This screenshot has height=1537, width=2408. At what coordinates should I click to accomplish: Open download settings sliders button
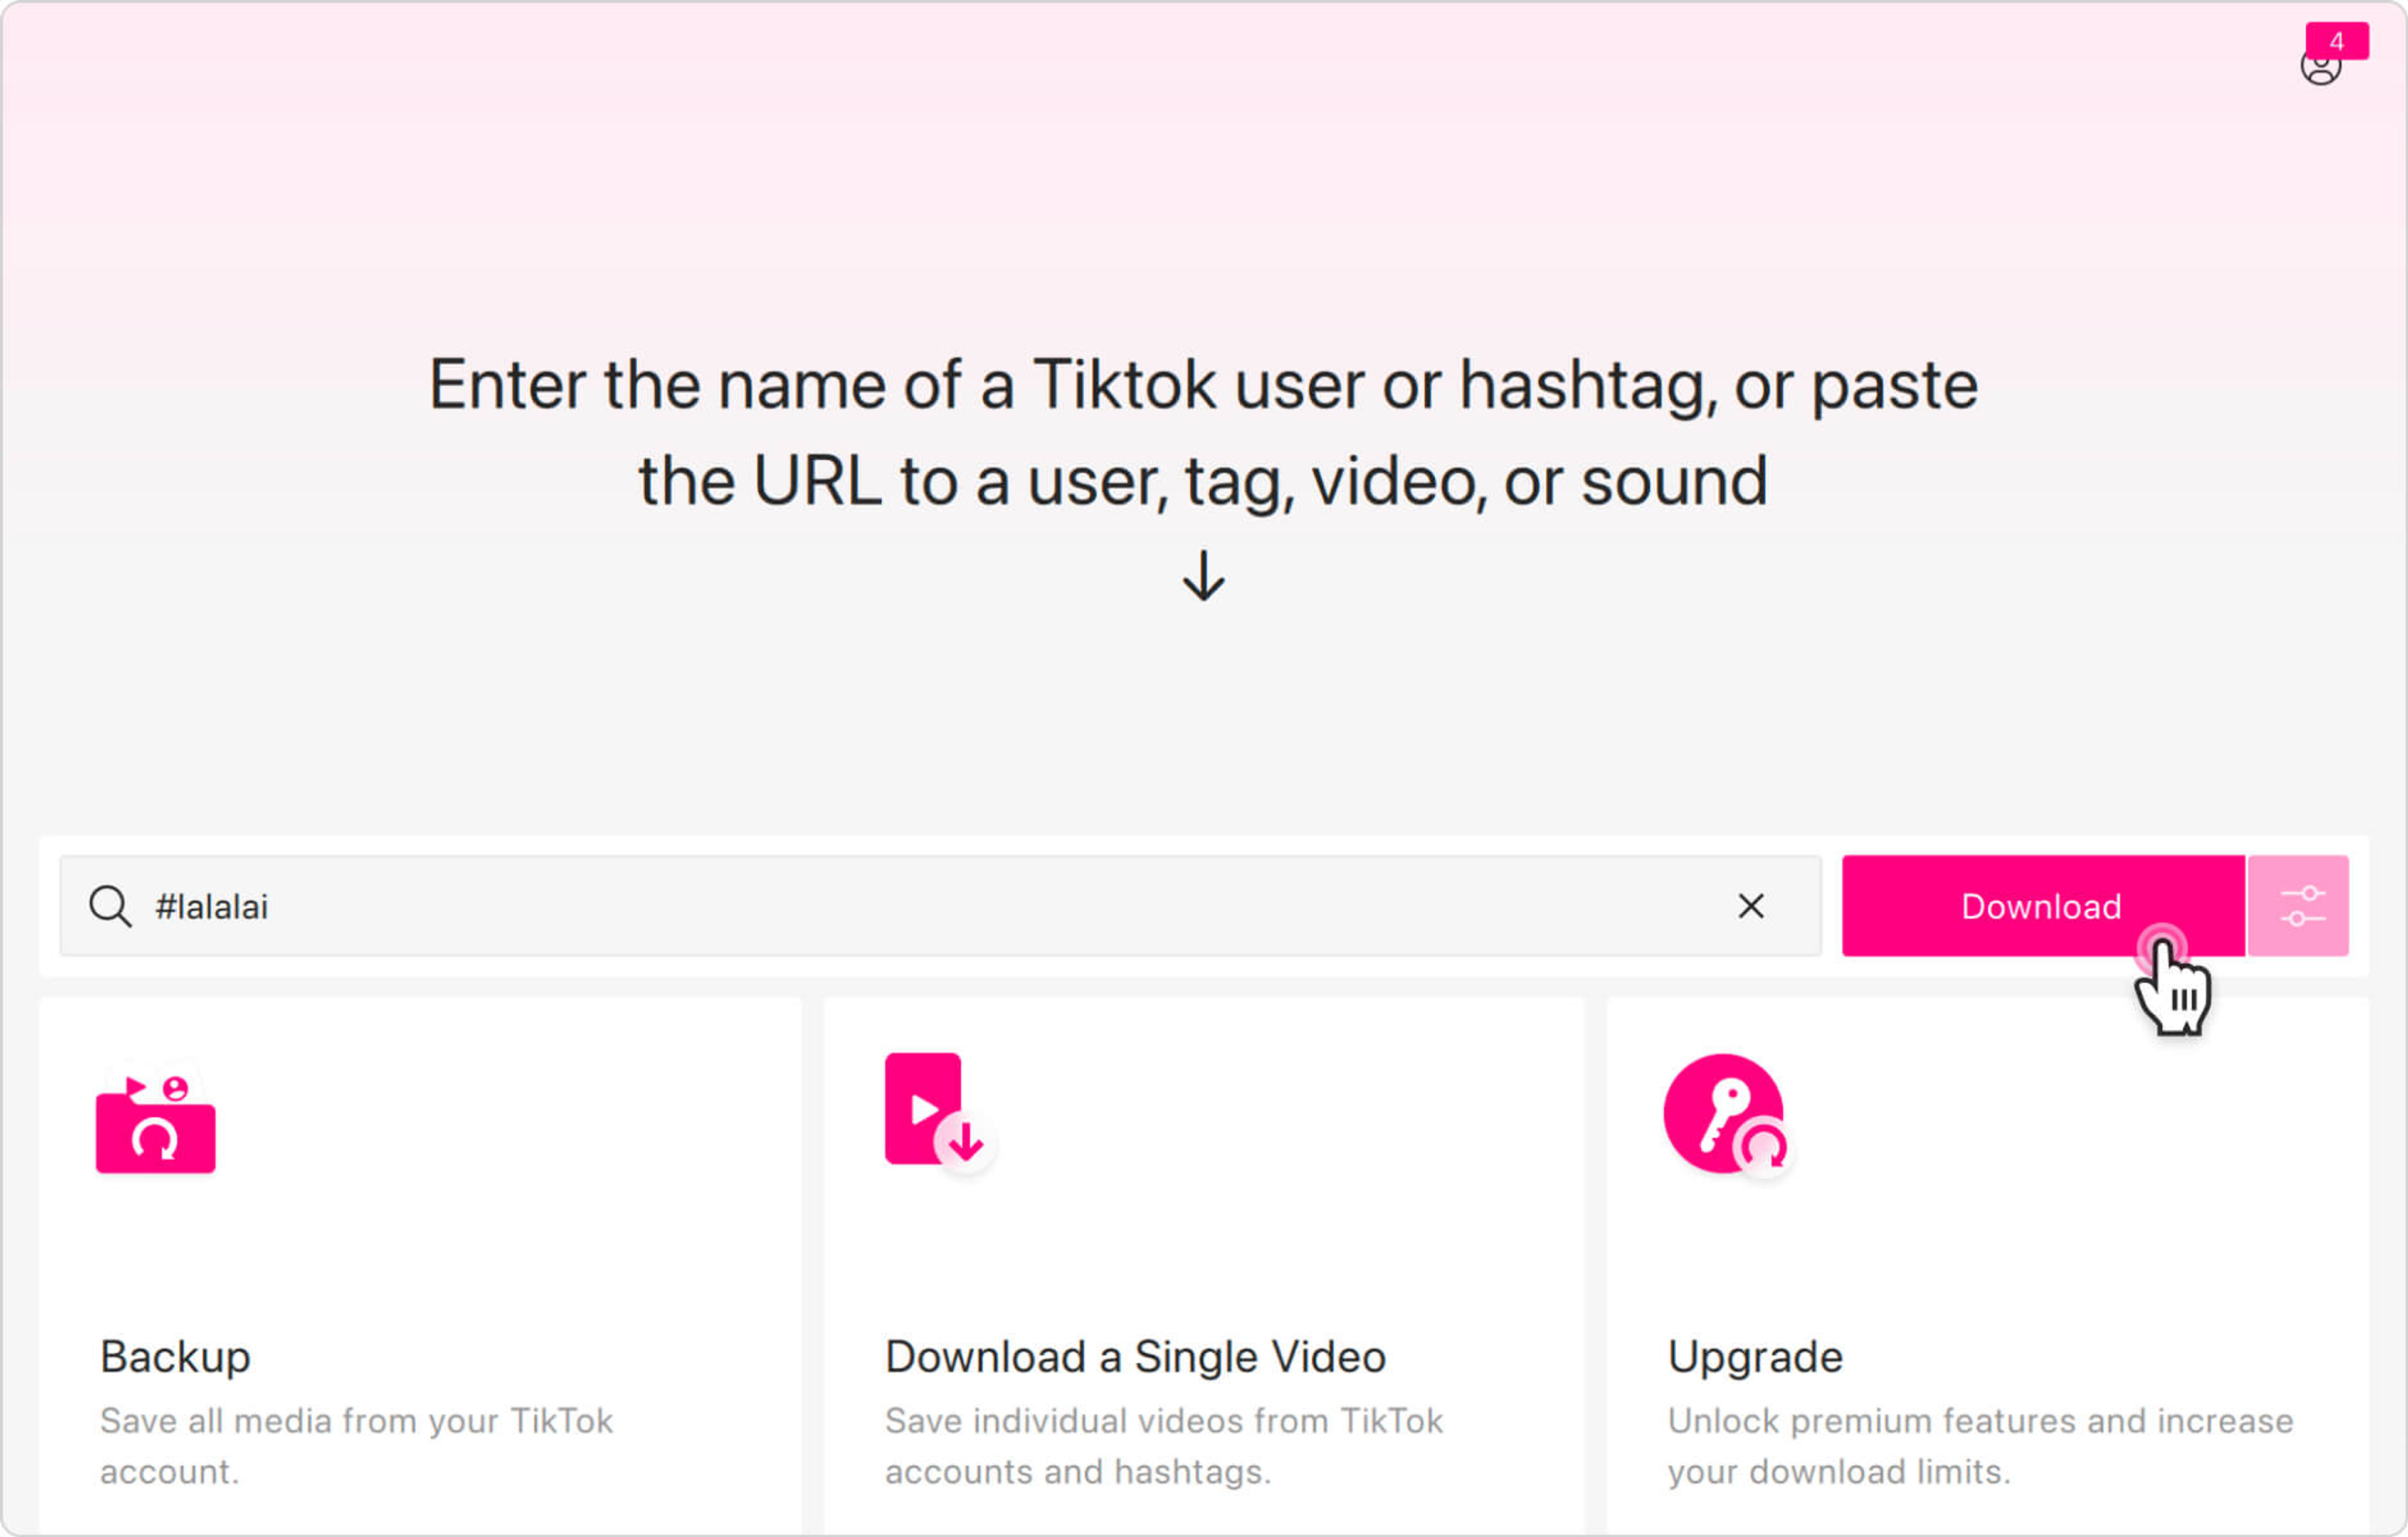2300,907
